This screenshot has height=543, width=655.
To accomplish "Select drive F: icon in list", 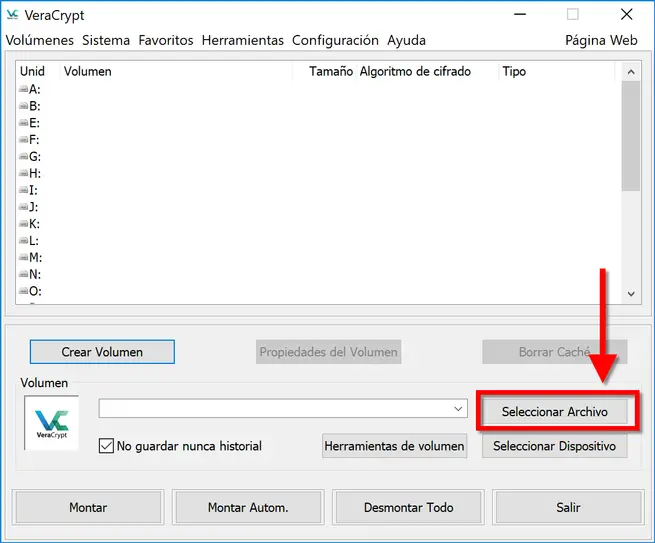I will pyautogui.click(x=23, y=140).
